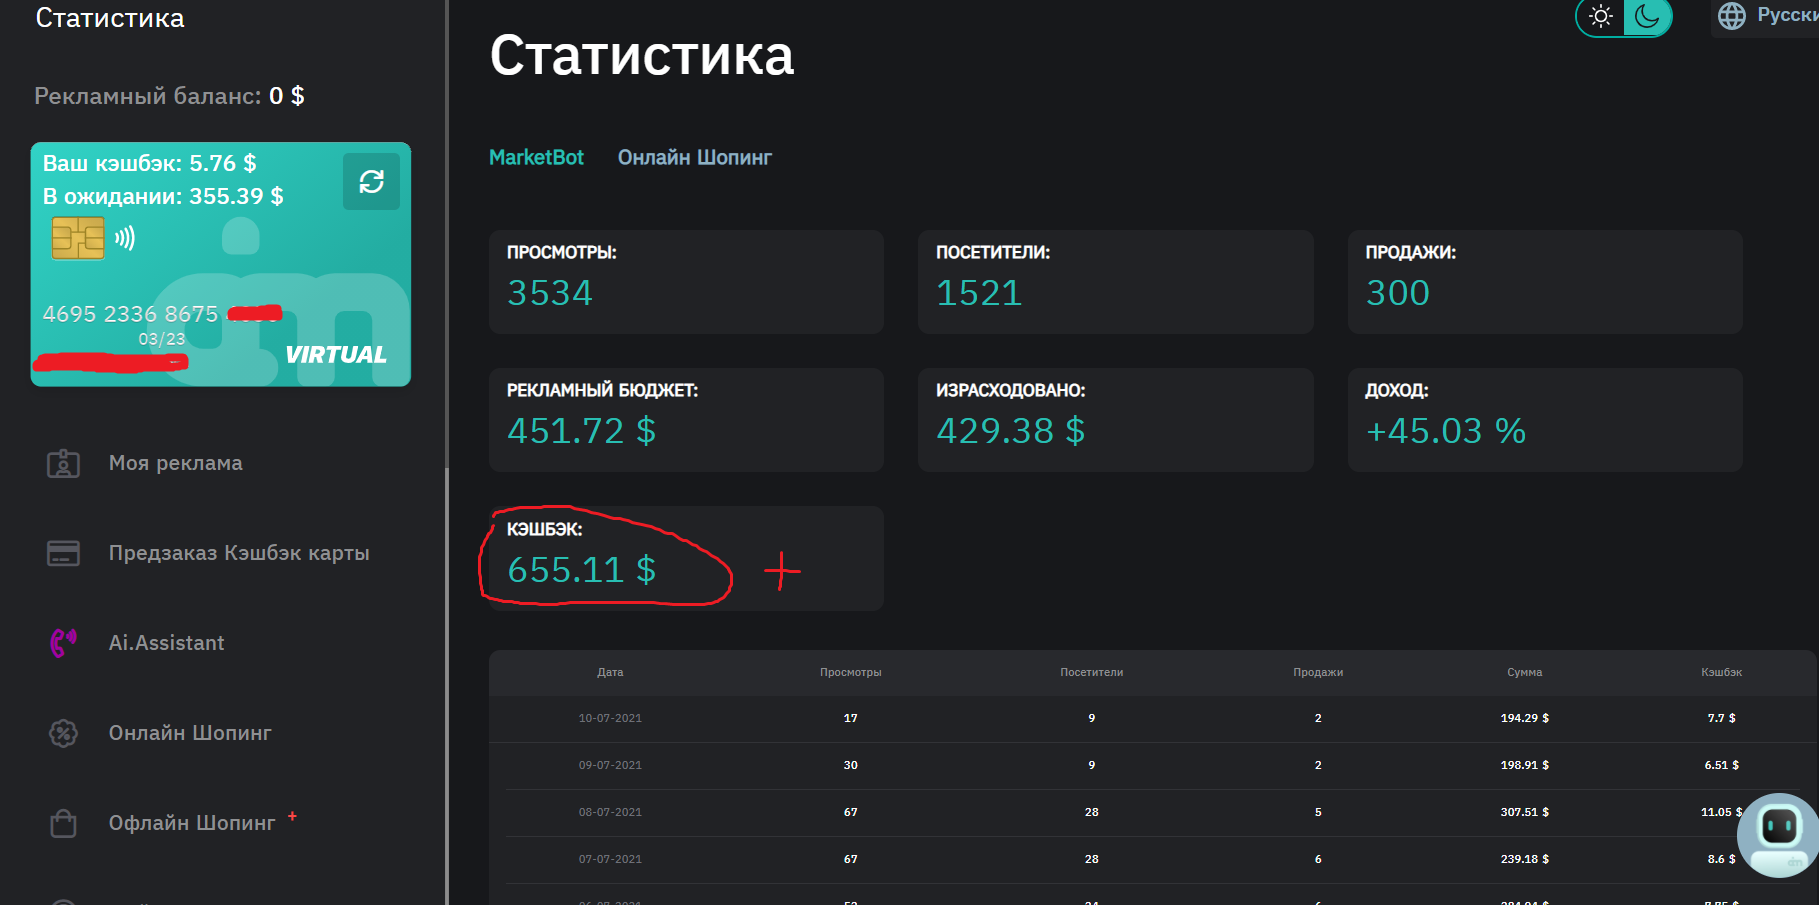Open the chat bot assistant bubble
The width and height of the screenshot is (1819, 905).
tap(1779, 835)
